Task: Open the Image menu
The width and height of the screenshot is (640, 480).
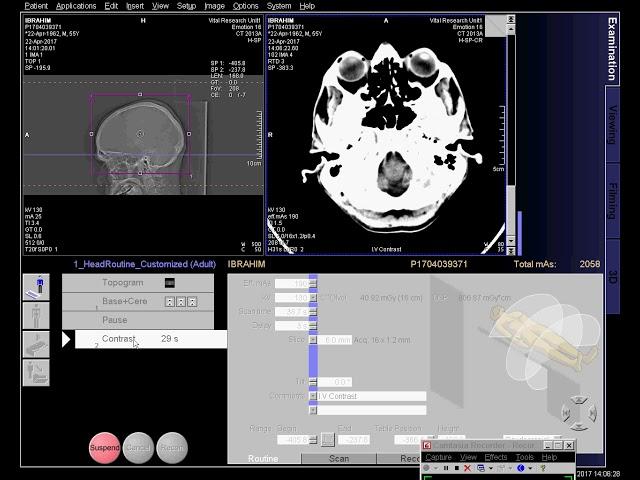Action: point(214,6)
